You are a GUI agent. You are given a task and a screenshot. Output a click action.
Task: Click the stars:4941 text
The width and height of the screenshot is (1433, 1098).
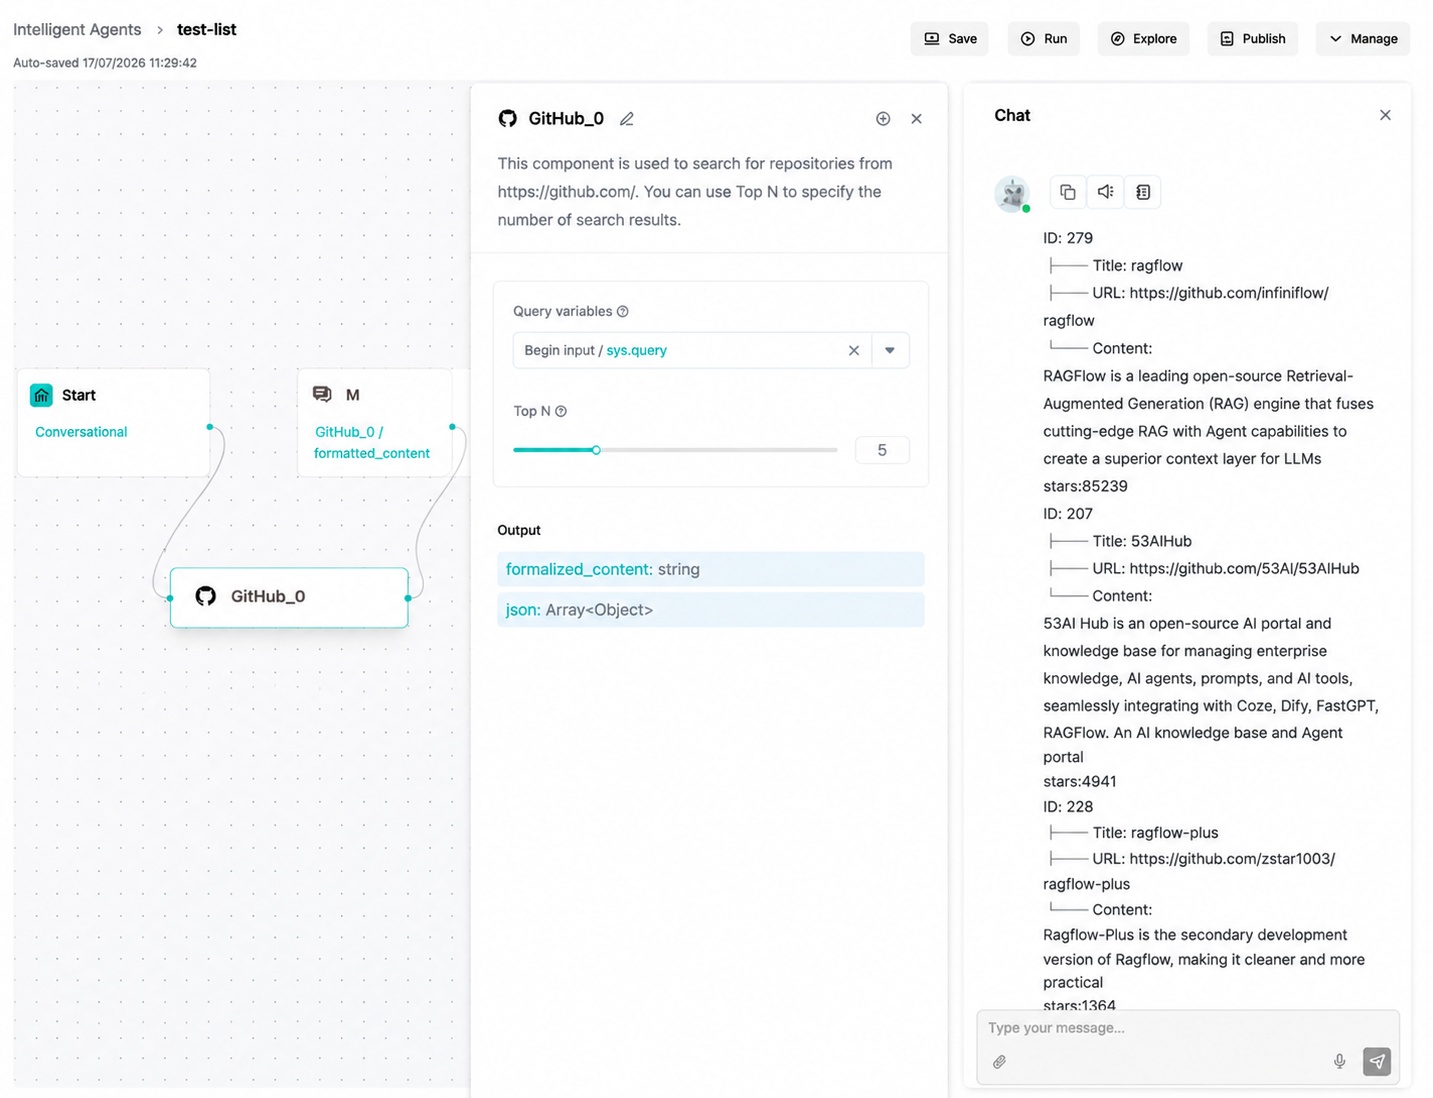1080,782
